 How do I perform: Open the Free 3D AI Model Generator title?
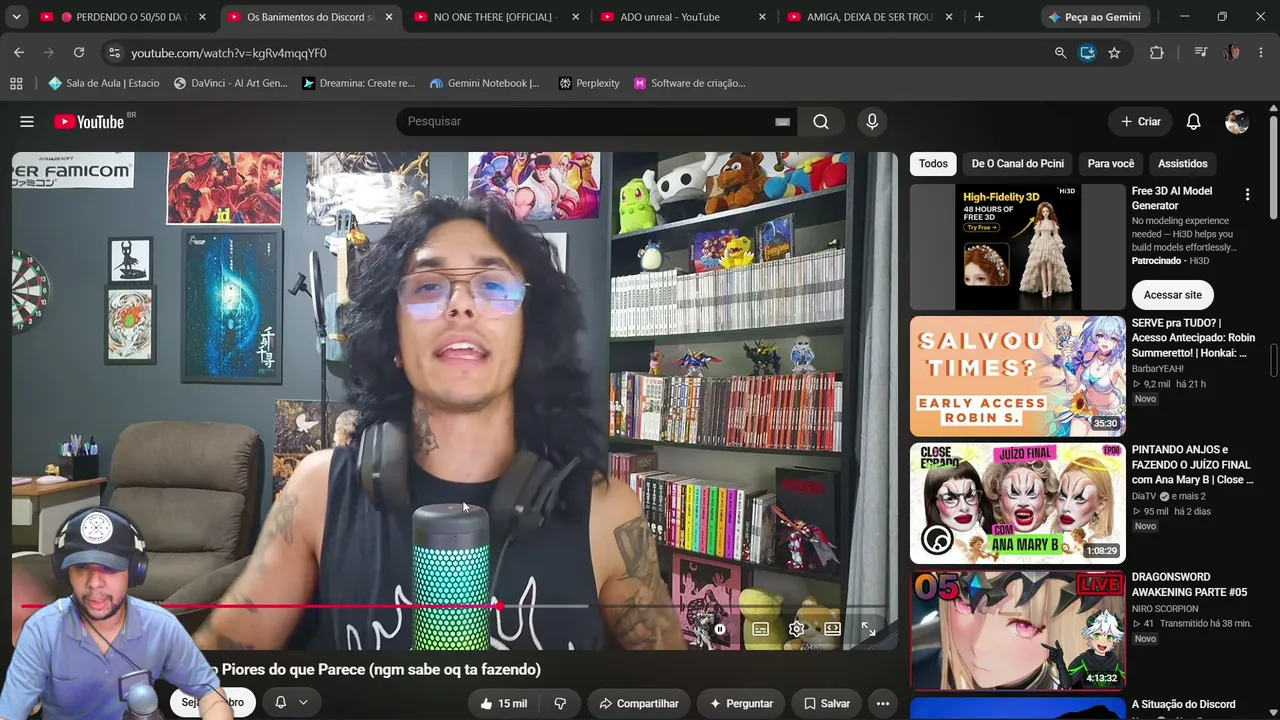(x=1172, y=198)
